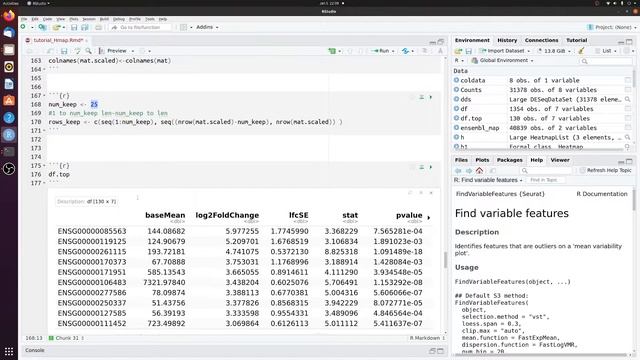The height and width of the screenshot is (360, 640).
Task: Navigate forward in Help pane
Action: click(469, 171)
